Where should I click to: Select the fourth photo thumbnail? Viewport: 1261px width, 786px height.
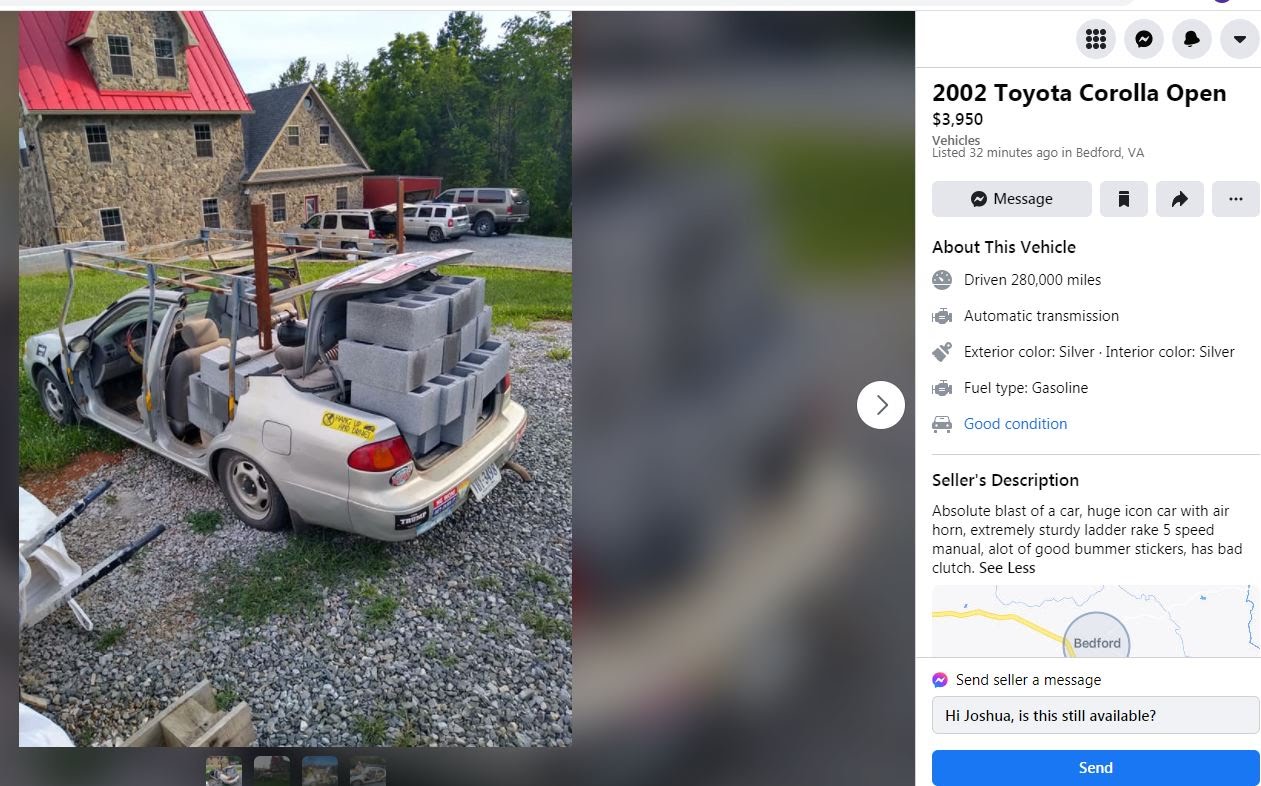point(368,771)
